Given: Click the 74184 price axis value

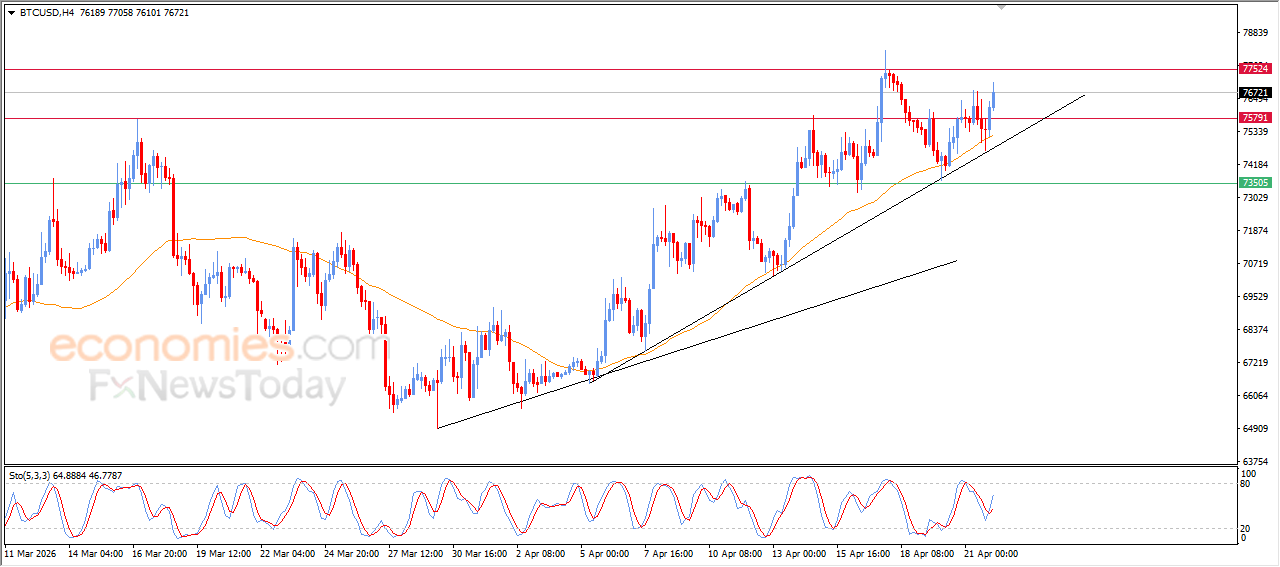Looking at the screenshot, I should click(1256, 164).
